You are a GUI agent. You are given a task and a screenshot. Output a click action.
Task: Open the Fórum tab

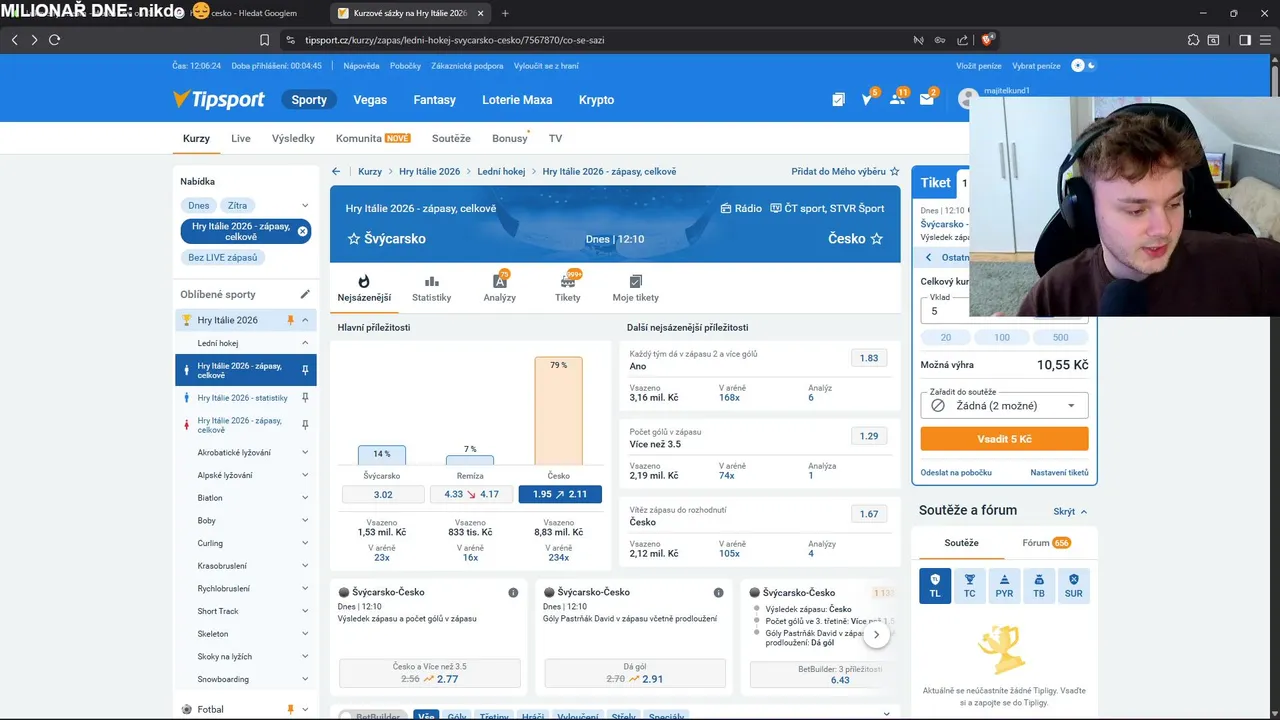click(1046, 543)
